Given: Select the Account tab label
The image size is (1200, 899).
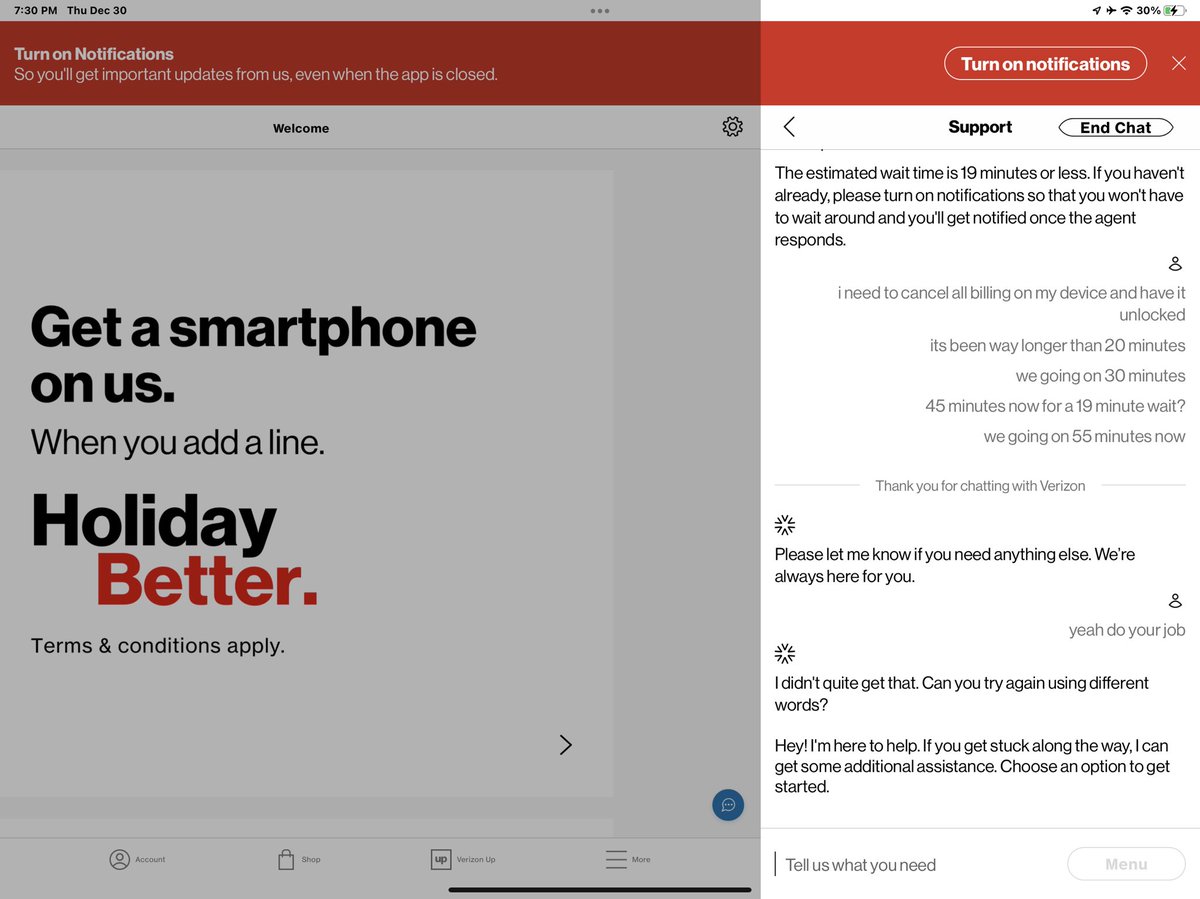Looking at the screenshot, I should coord(150,860).
